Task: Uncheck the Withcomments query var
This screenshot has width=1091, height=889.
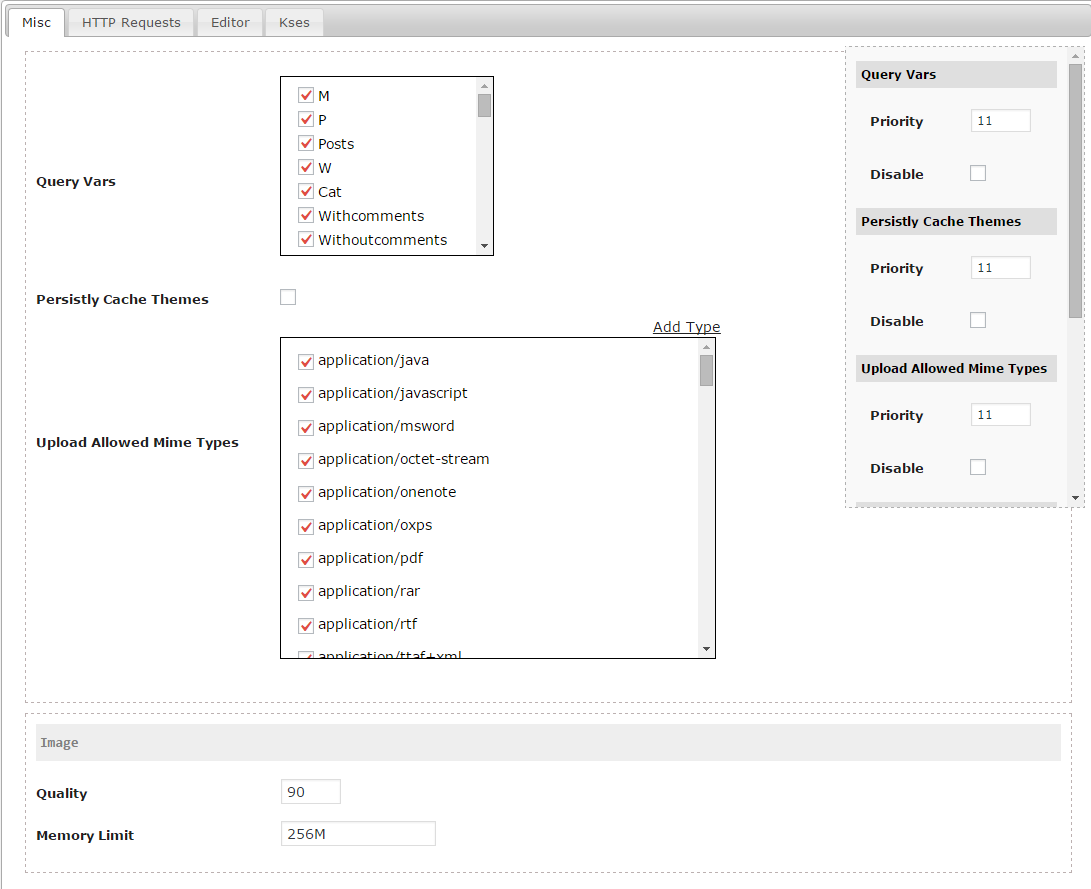Action: point(305,216)
